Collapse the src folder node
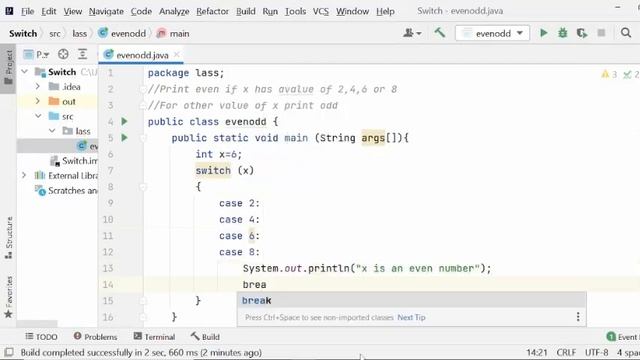The width and height of the screenshot is (640, 360). [38, 116]
